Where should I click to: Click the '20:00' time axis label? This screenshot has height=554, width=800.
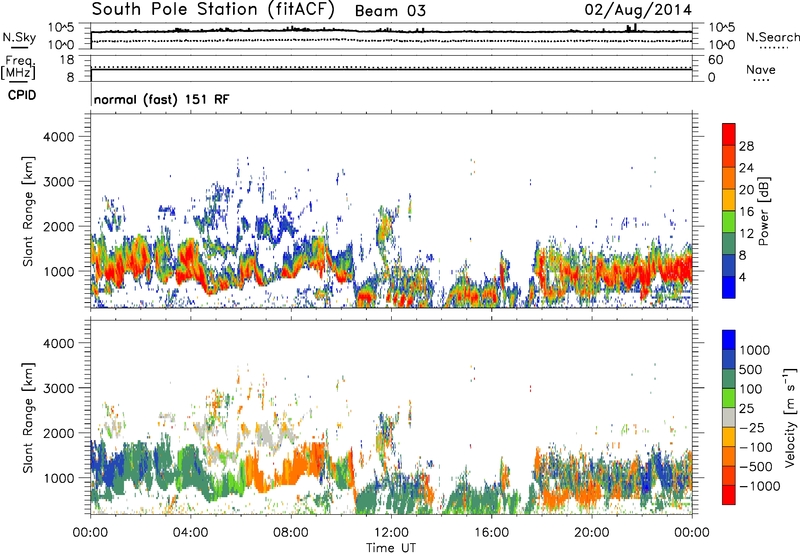(x=591, y=533)
